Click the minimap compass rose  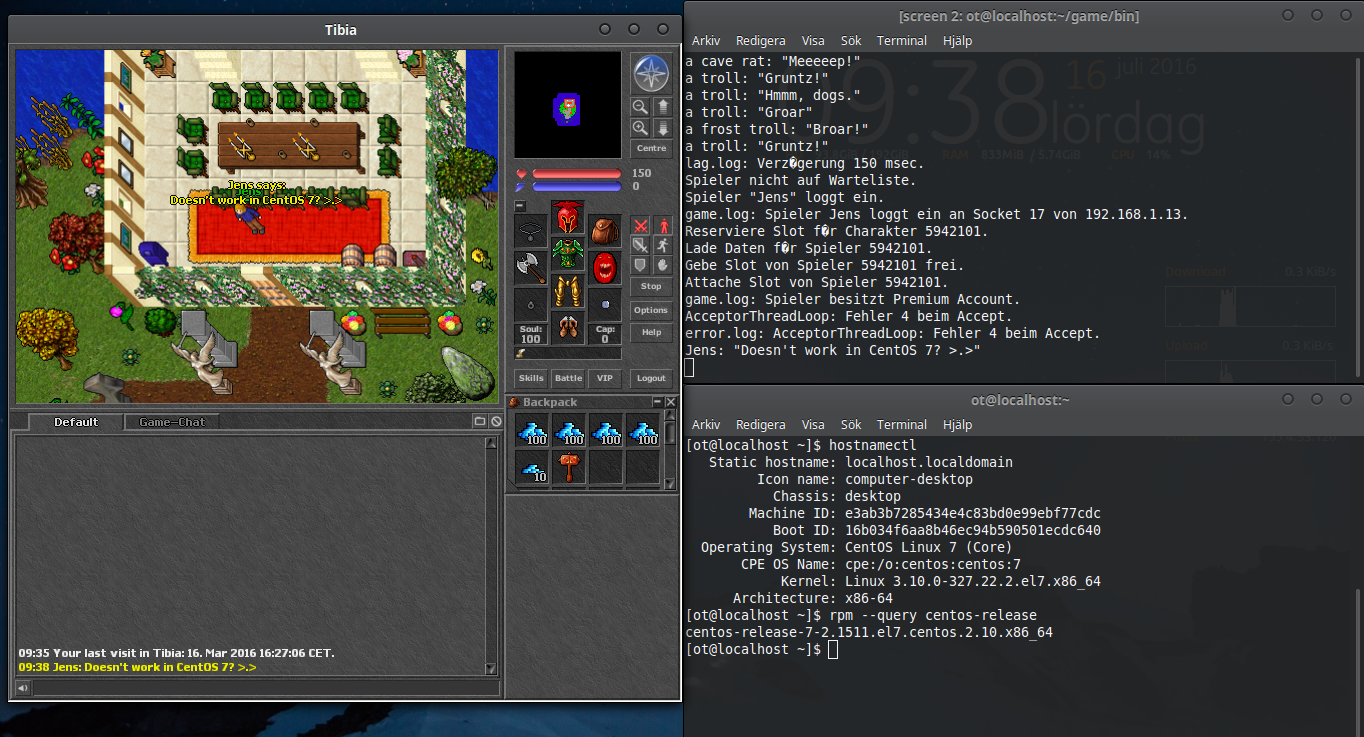pyautogui.click(x=651, y=73)
